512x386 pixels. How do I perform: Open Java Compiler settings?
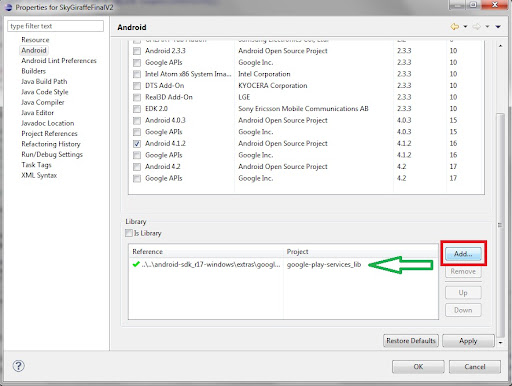(x=43, y=102)
